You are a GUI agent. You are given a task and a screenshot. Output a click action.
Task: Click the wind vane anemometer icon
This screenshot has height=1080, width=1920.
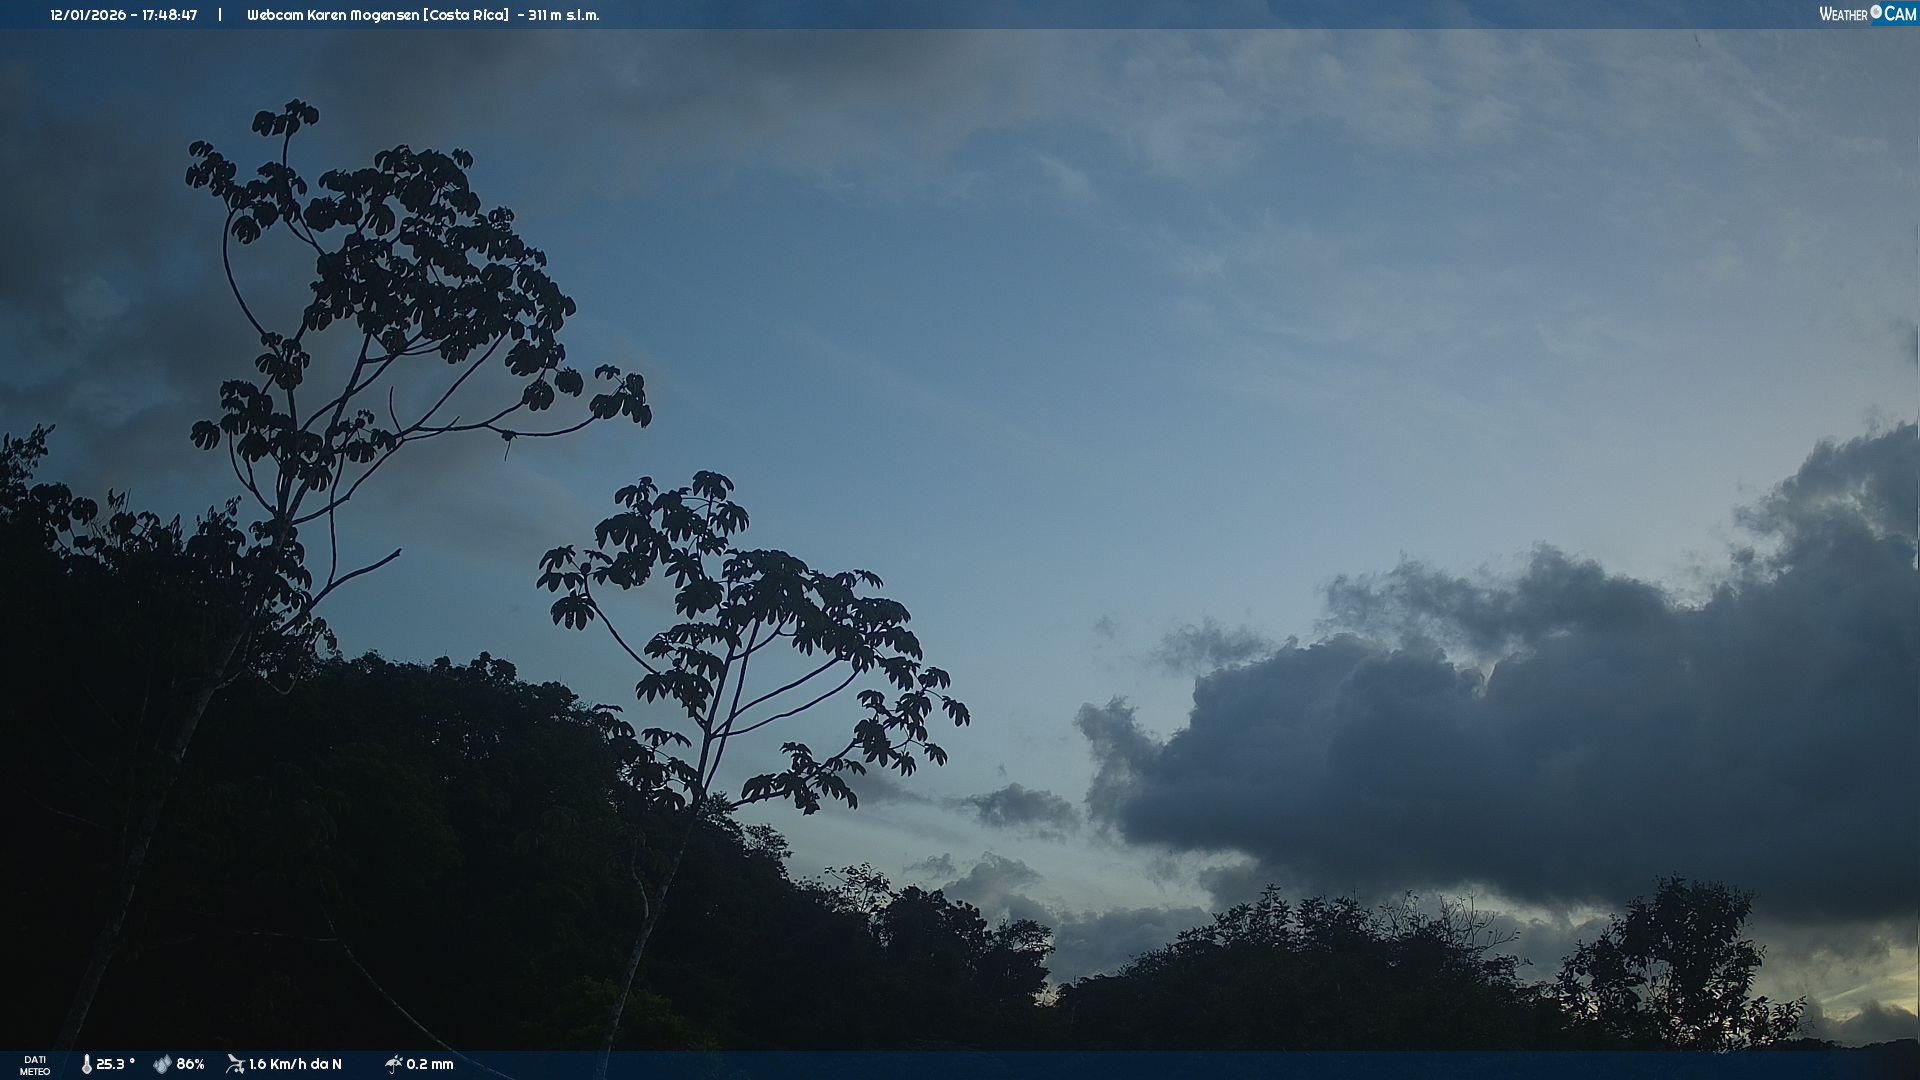tap(235, 1064)
